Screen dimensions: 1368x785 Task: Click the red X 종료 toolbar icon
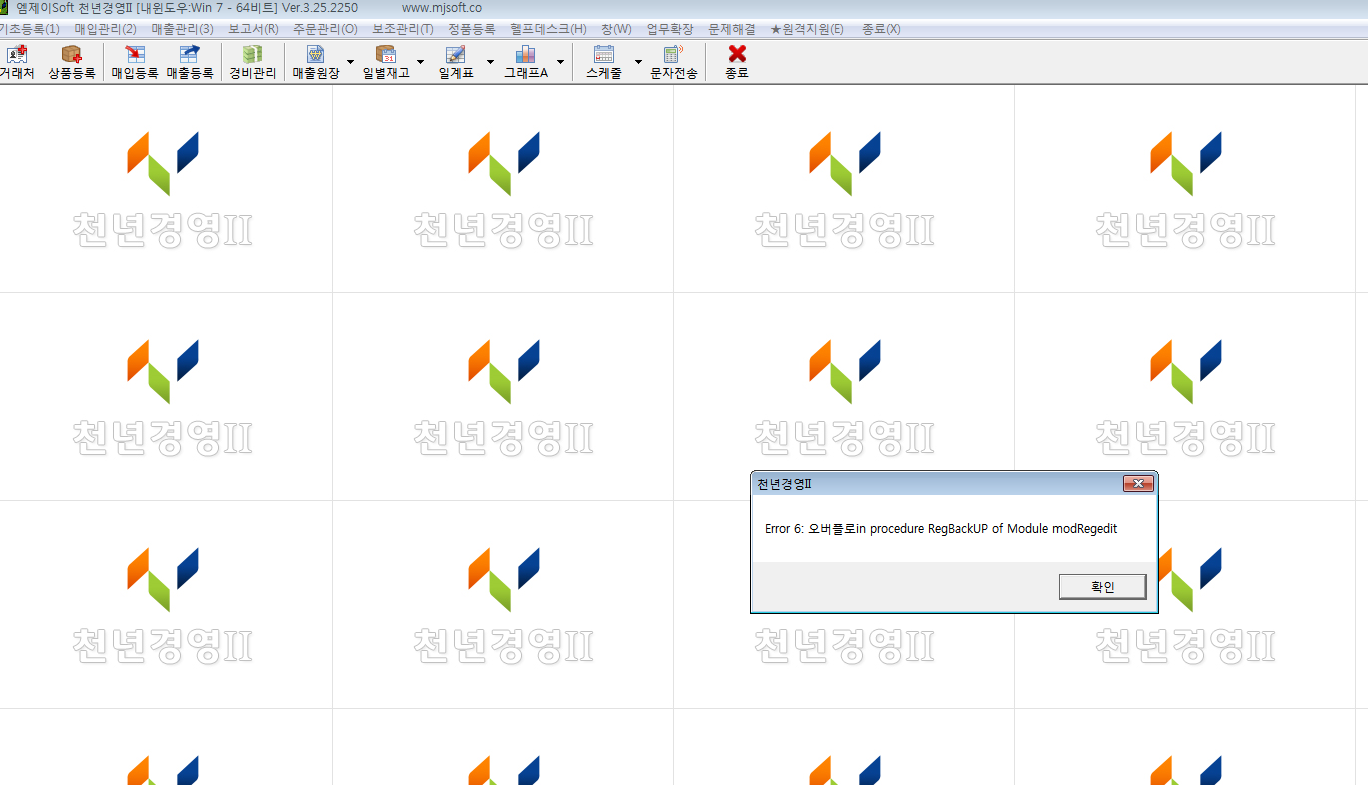coord(737,62)
